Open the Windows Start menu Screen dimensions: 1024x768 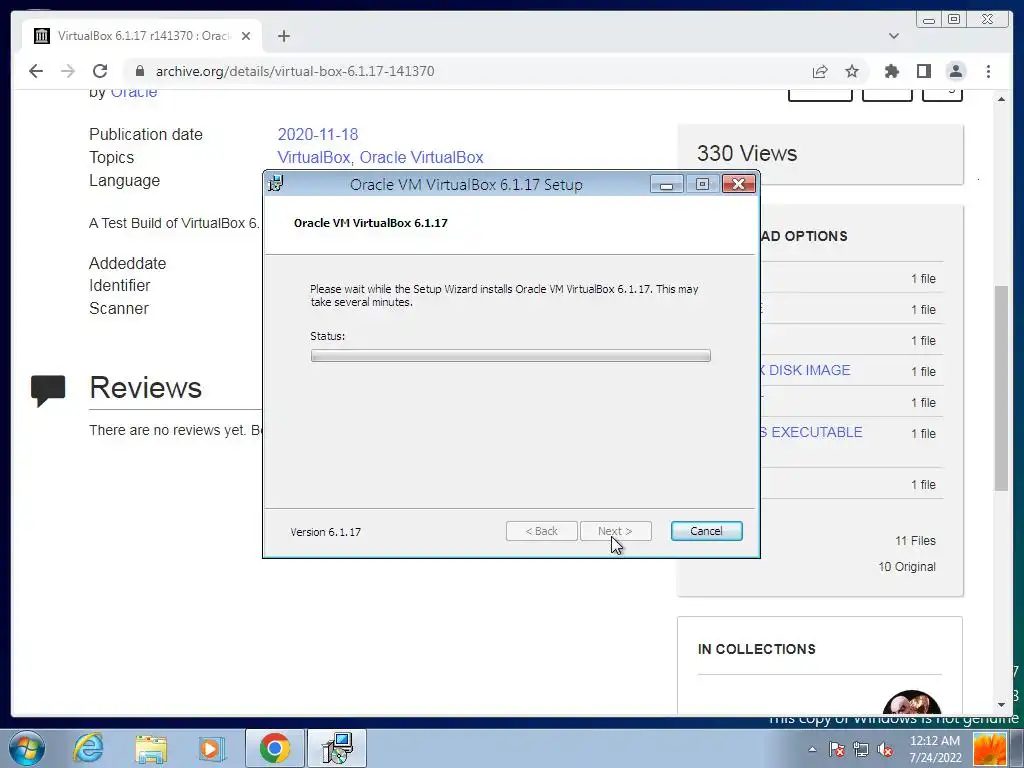pos(27,748)
